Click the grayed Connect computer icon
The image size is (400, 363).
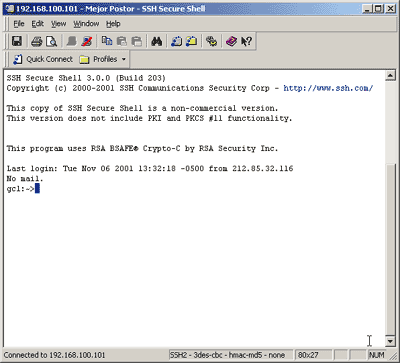coord(71,41)
